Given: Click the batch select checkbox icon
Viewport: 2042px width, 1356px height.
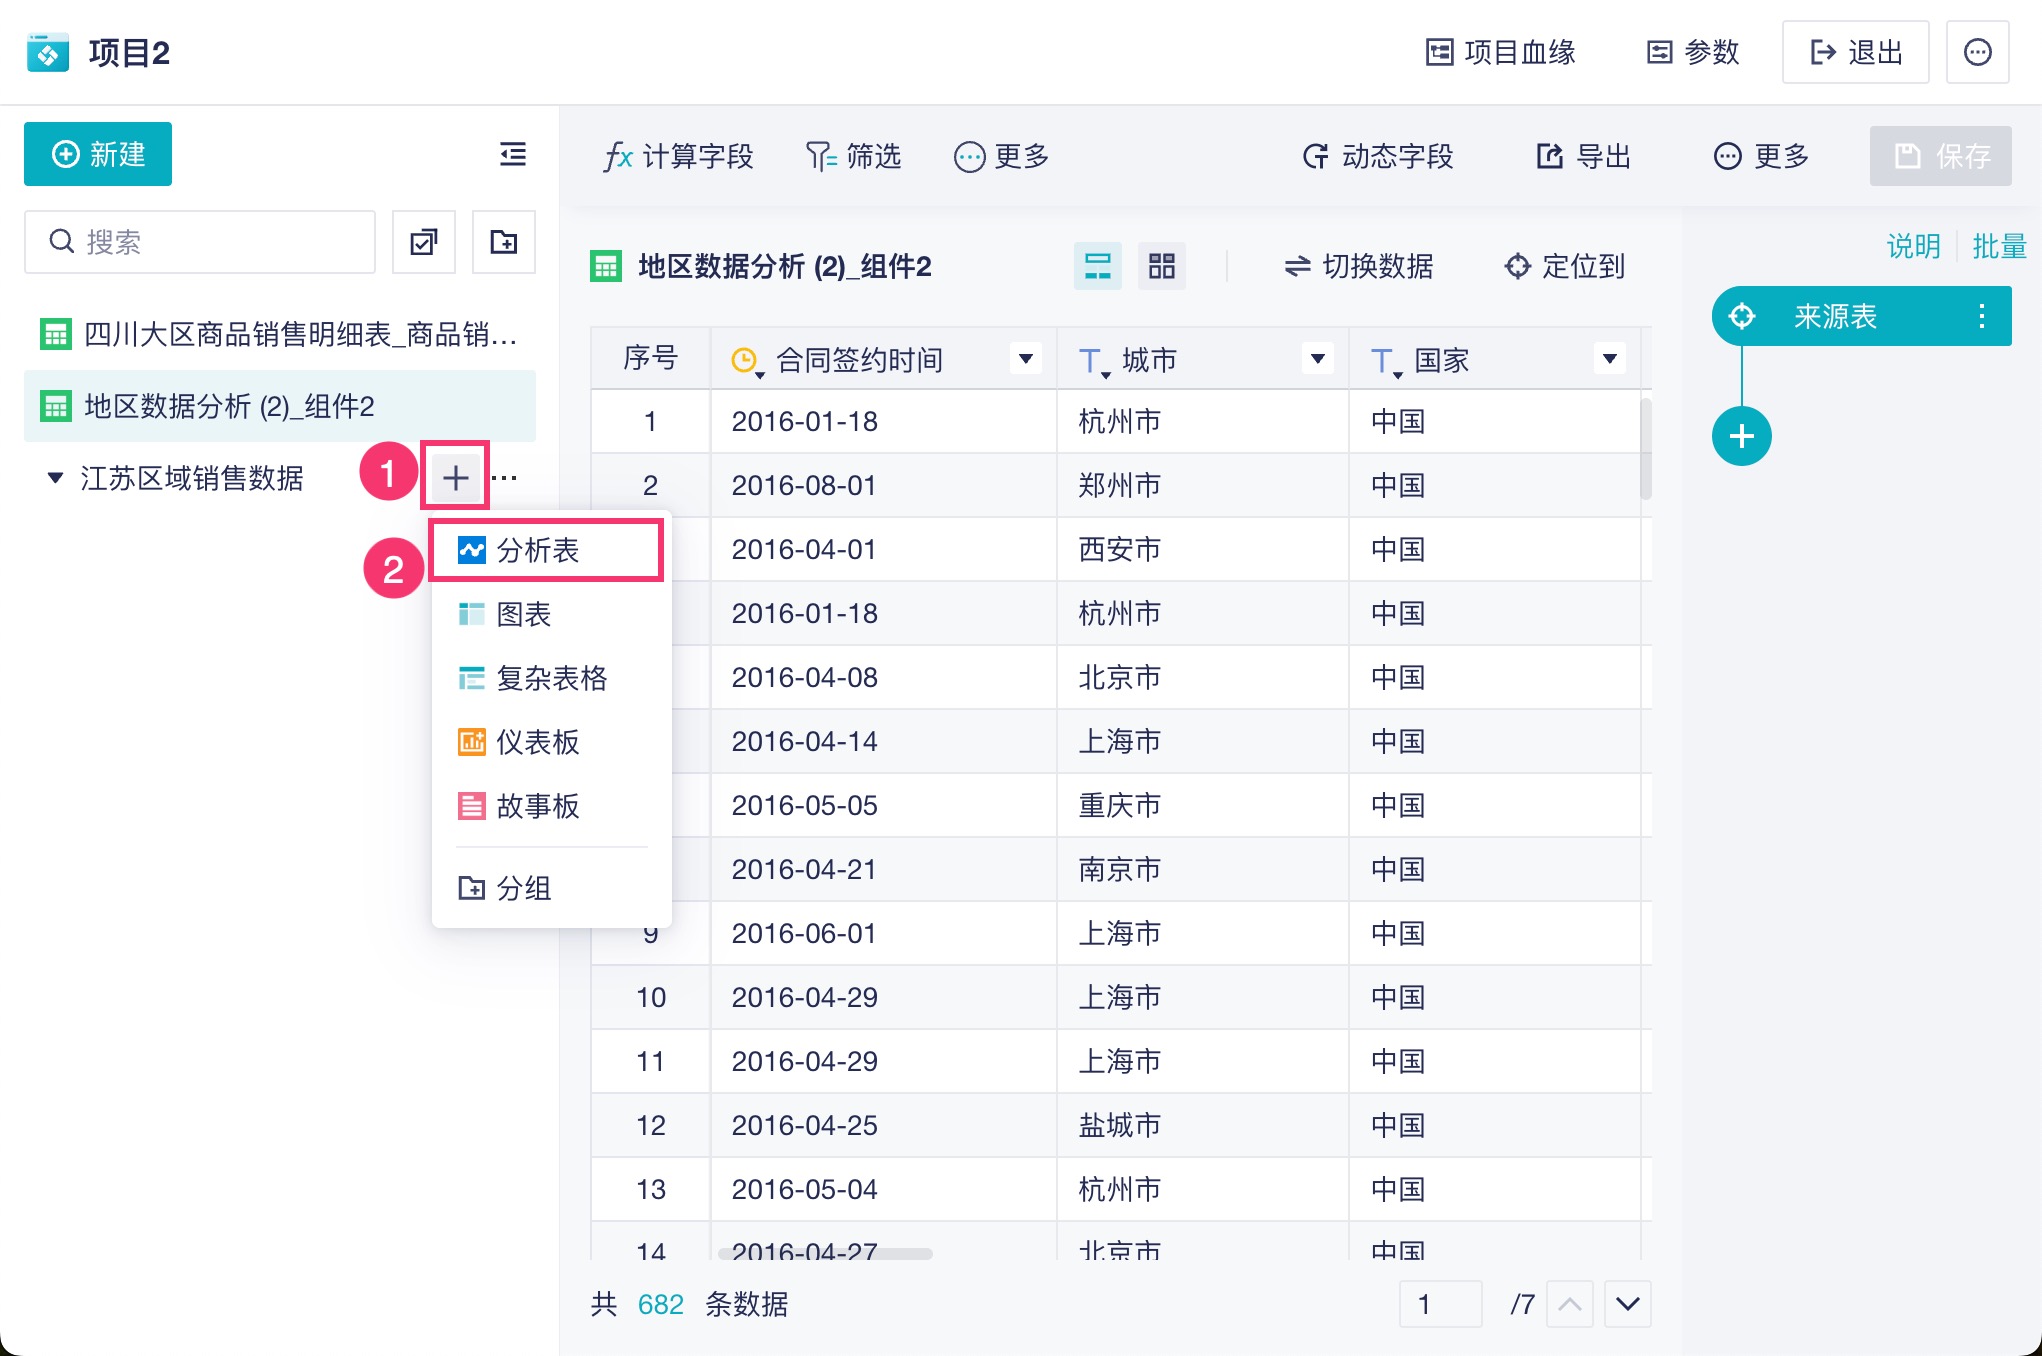Looking at the screenshot, I should point(424,242).
